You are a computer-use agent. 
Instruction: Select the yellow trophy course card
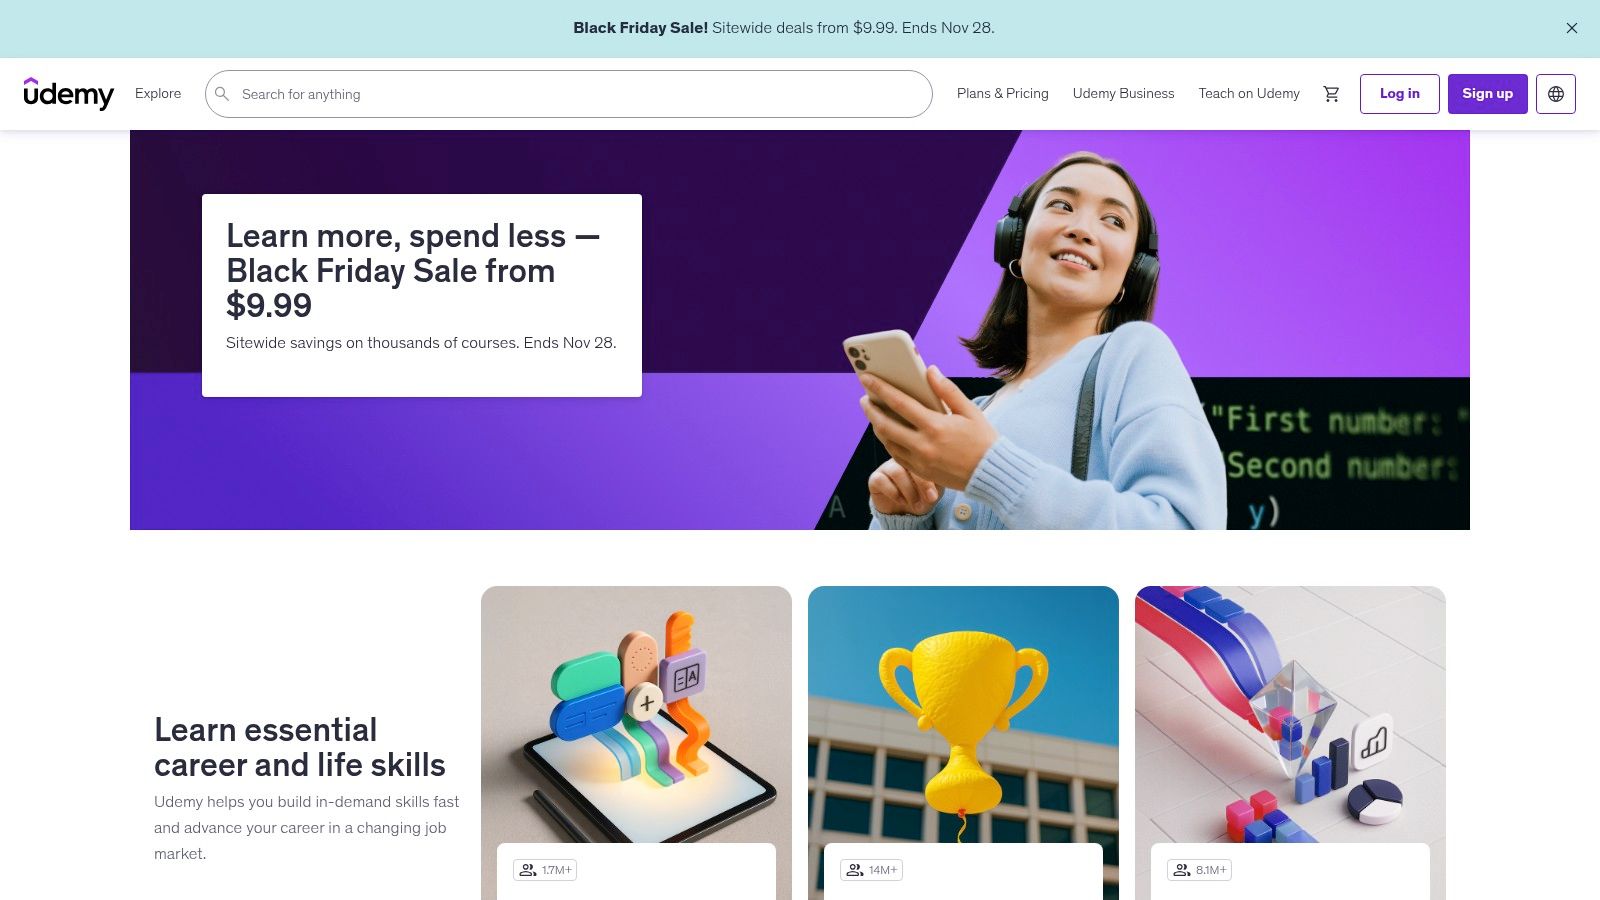coord(963,743)
